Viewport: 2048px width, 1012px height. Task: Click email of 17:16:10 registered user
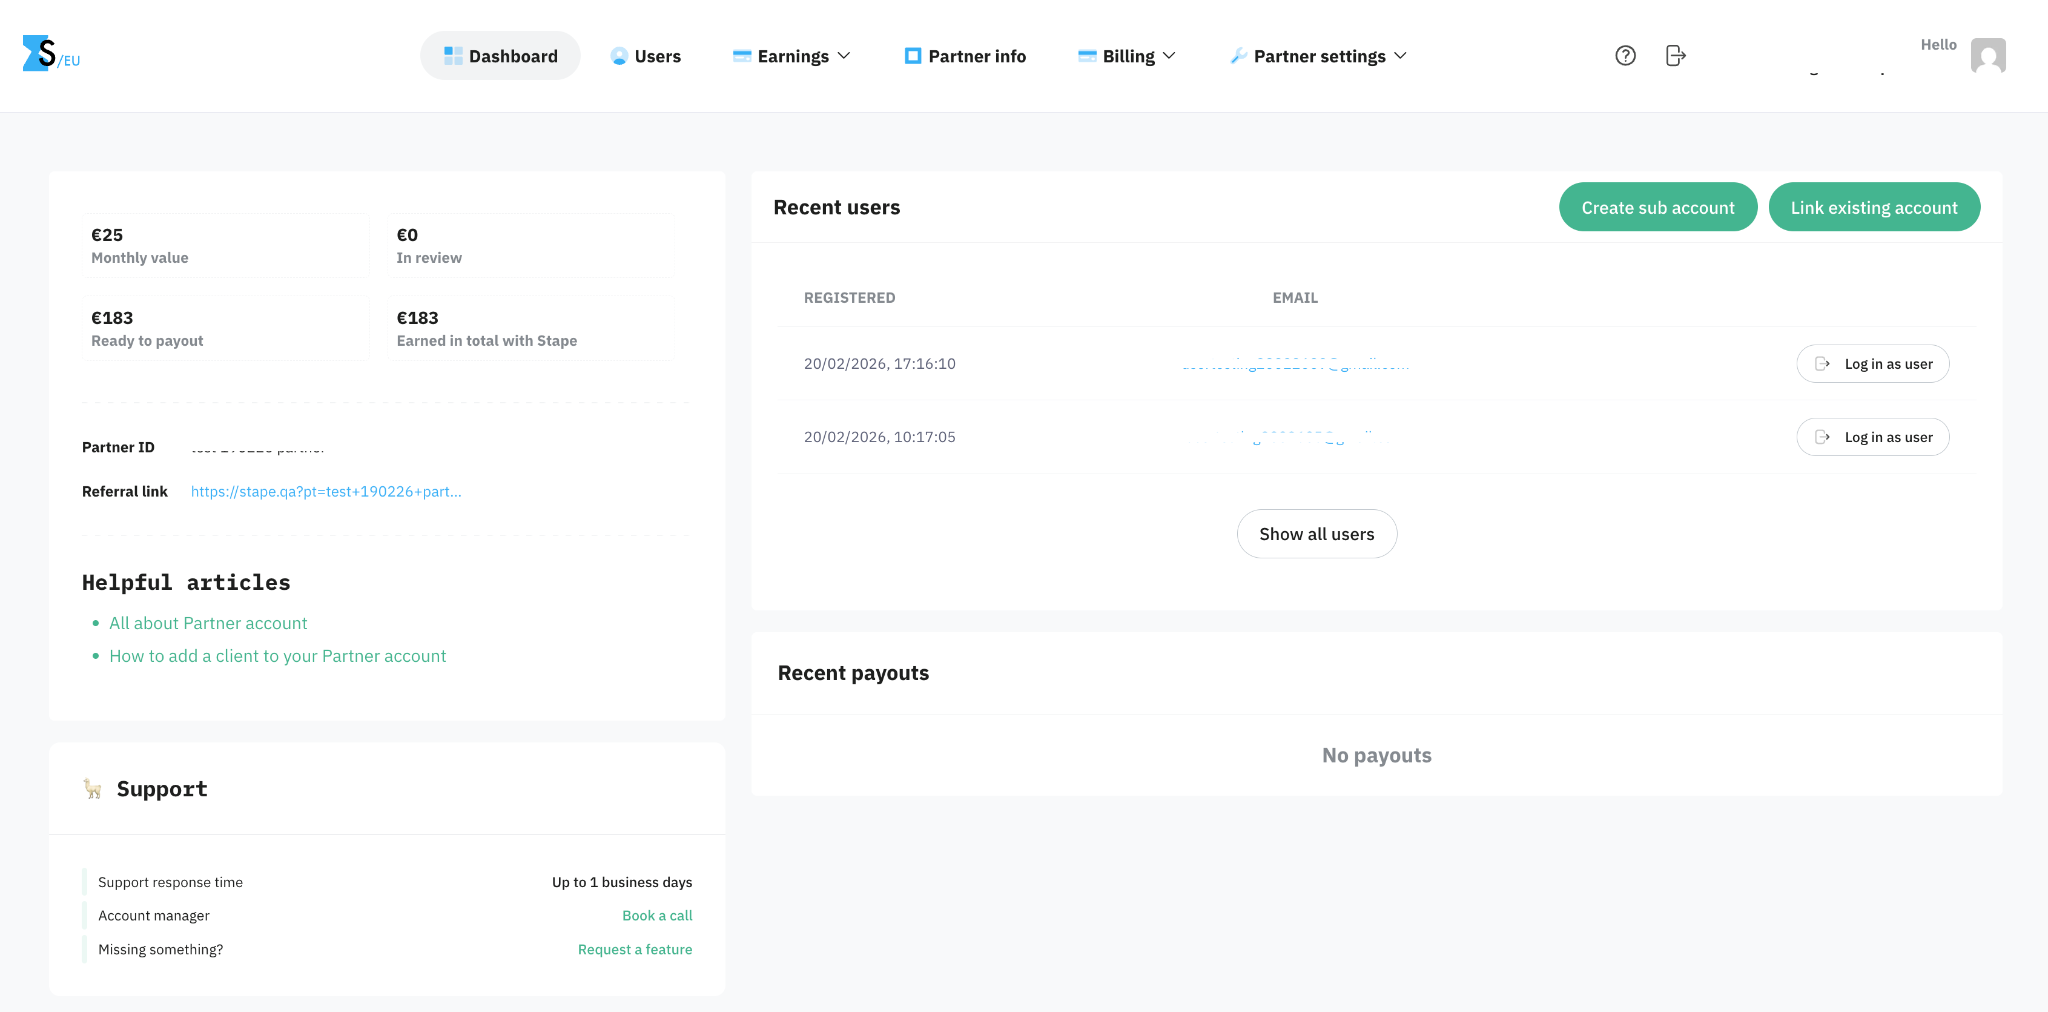click(x=1295, y=364)
